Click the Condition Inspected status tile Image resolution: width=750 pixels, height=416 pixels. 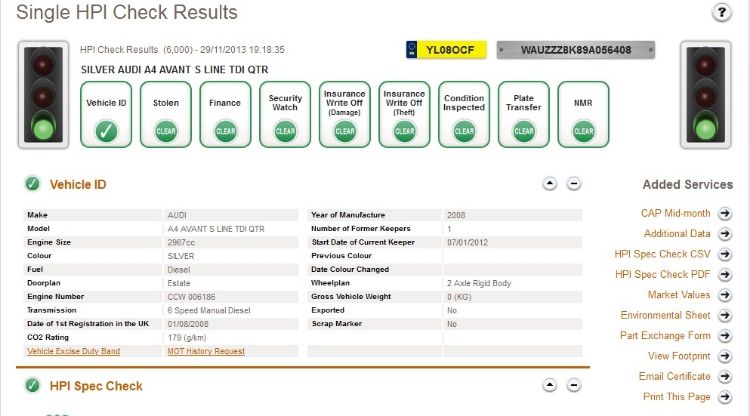(464, 114)
